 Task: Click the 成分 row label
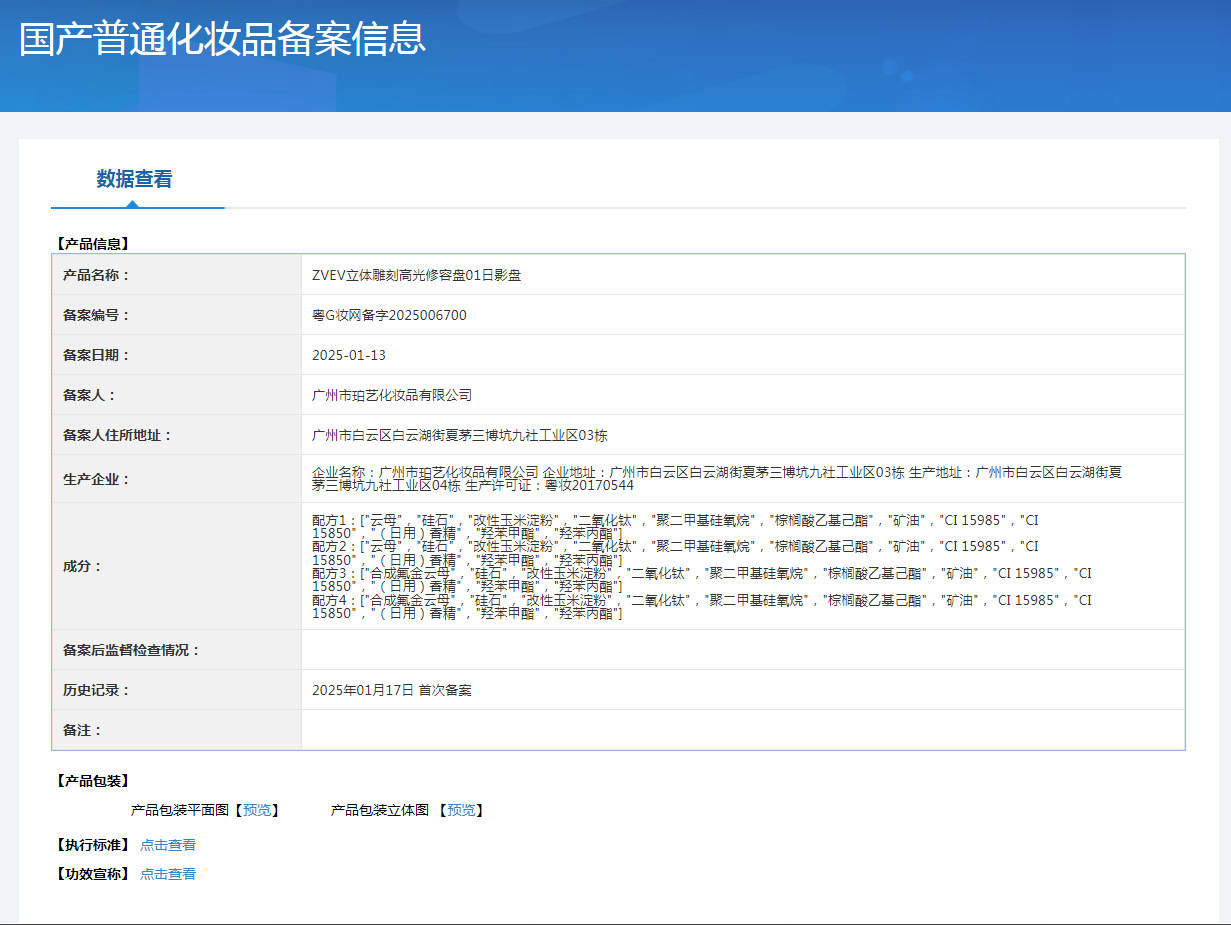83,566
